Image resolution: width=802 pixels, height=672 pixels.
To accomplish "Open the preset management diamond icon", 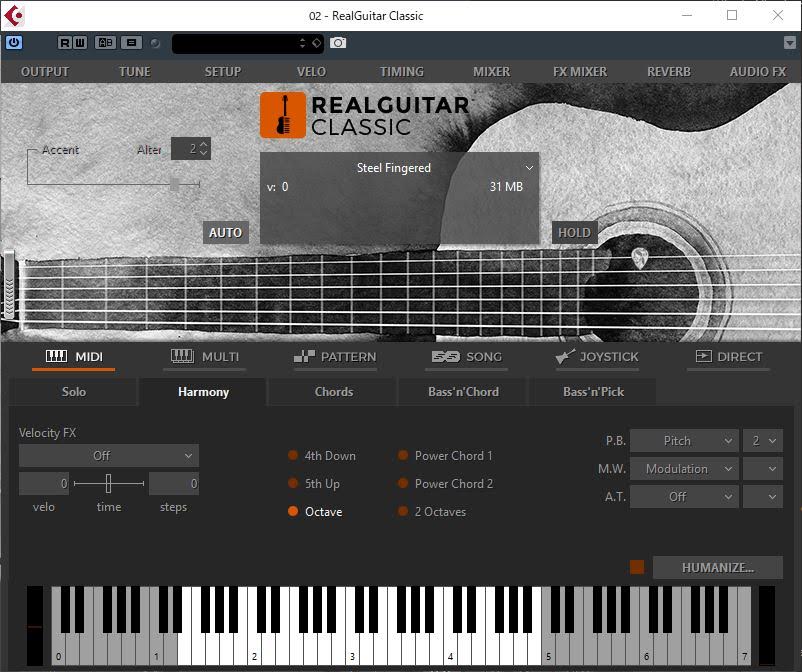I will pyautogui.click(x=317, y=43).
